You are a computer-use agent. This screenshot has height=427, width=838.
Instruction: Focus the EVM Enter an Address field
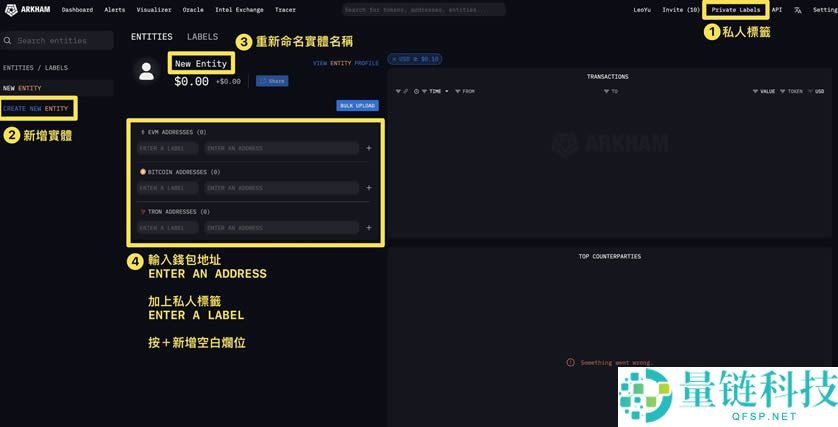pos(281,148)
